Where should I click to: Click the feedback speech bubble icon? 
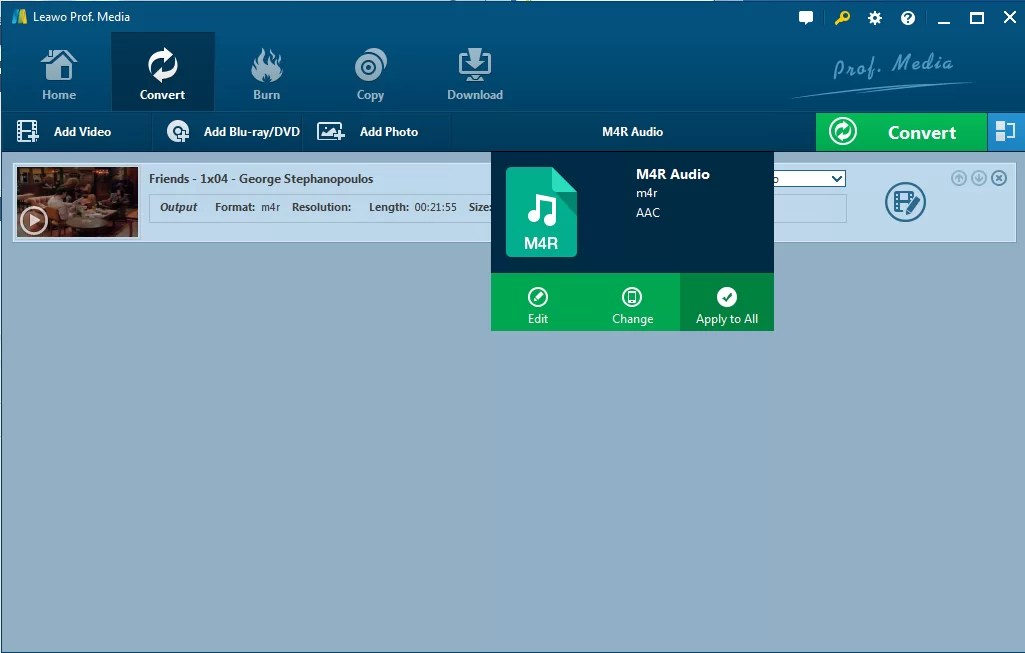[806, 17]
